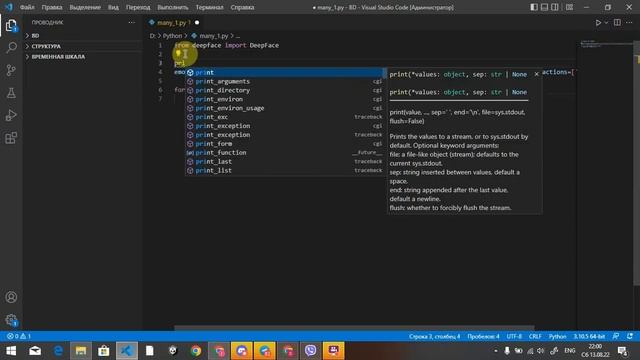Open the errors and warnings status indicator
Screen dimensions: 640x360
(x=19, y=336)
